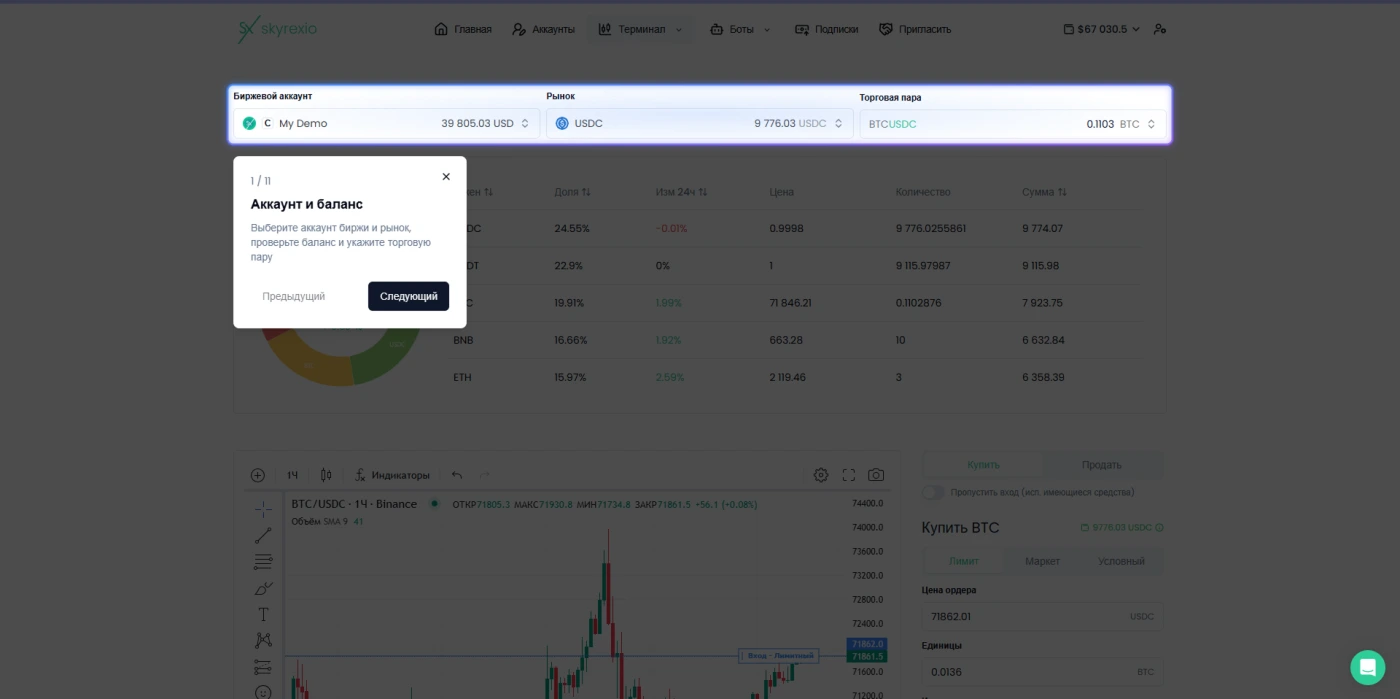Viewport: 1400px width, 699px height.
Task: Click the Количество column header
Action: [x=923, y=192]
